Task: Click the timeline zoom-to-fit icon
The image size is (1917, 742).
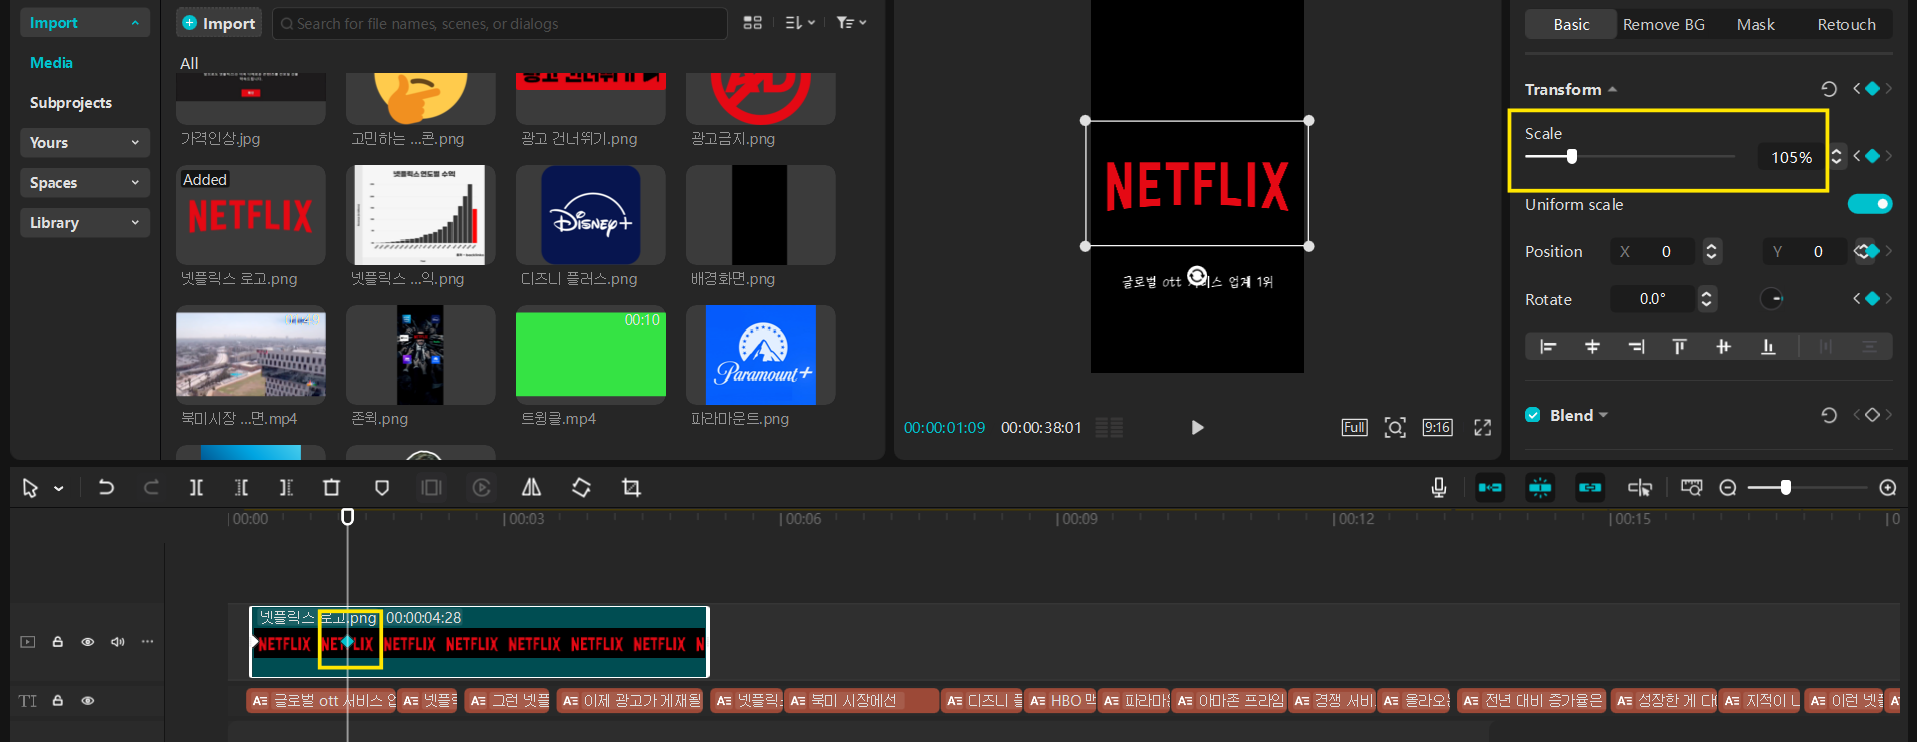Action: [x=1691, y=487]
